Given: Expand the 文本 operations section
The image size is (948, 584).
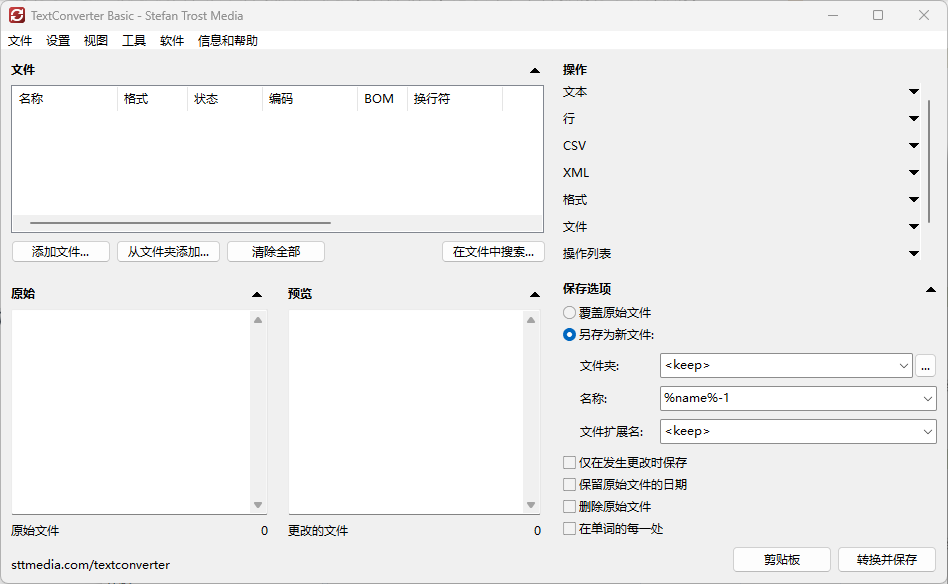Looking at the screenshot, I should pyautogui.click(x=913, y=92).
